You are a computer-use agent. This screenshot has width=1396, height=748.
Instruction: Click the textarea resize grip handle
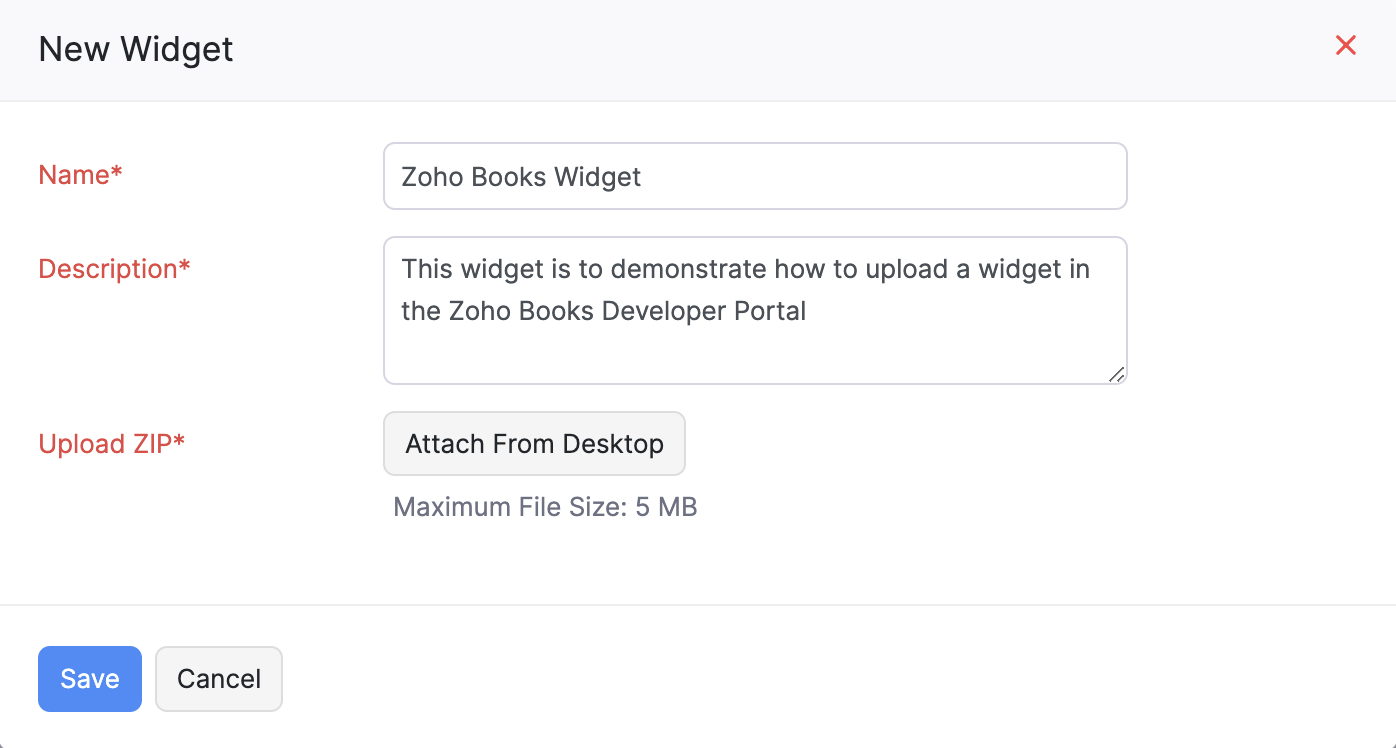1116,374
